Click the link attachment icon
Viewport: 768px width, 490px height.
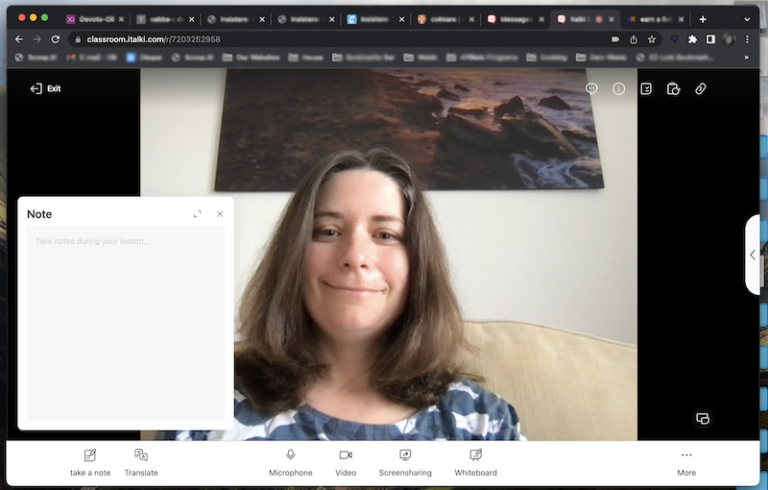(701, 89)
